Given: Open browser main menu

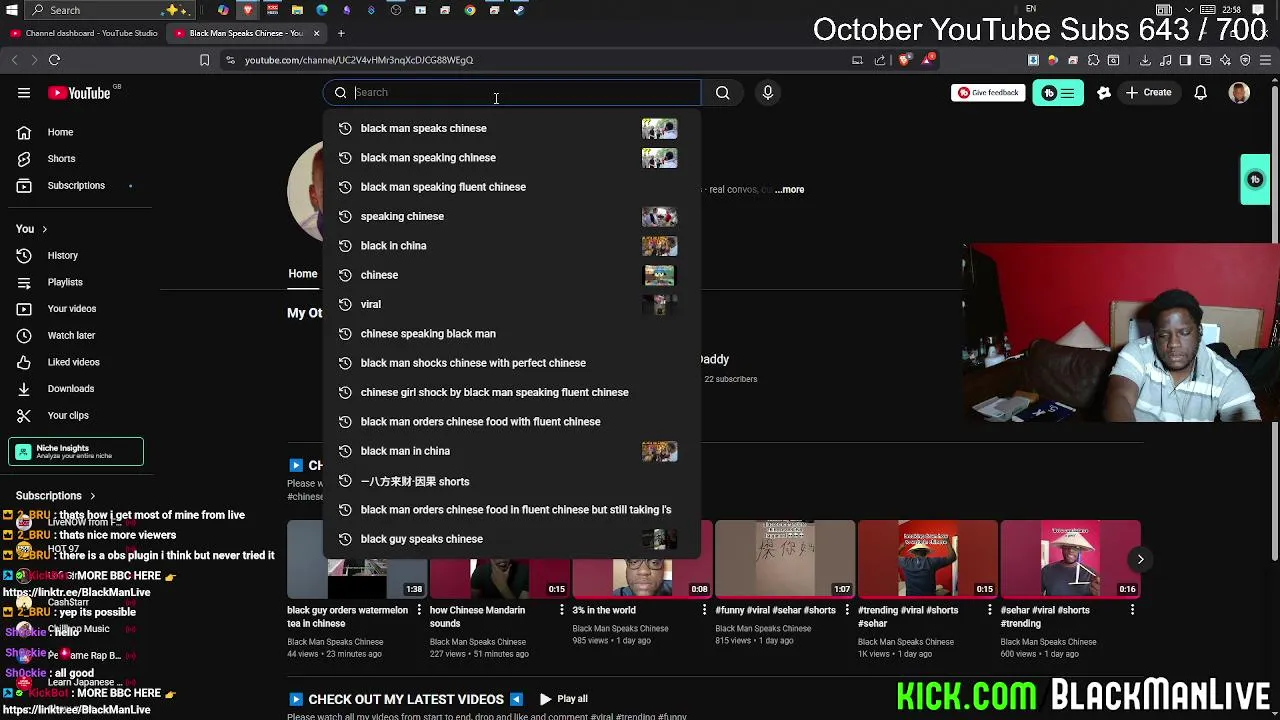Looking at the screenshot, I should pos(1266,60).
